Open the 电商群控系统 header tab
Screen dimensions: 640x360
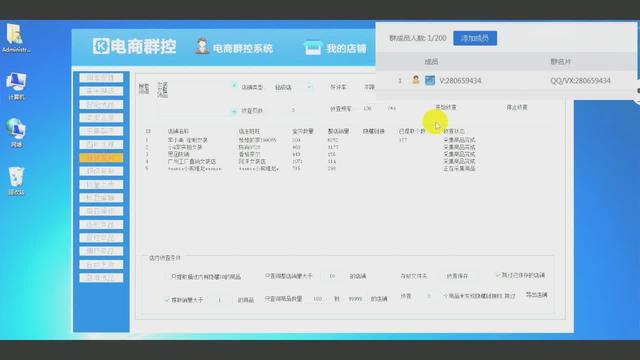tap(242, 49)
